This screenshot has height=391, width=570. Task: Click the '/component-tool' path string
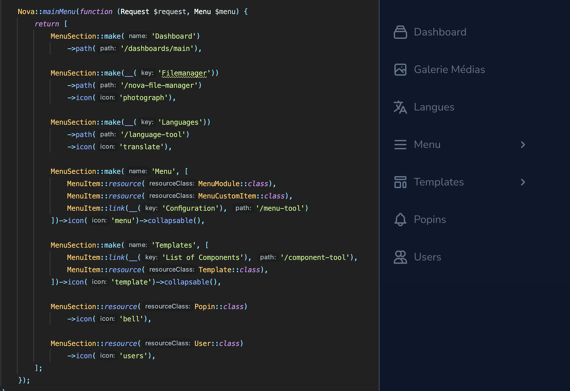[x=315, y=257]
